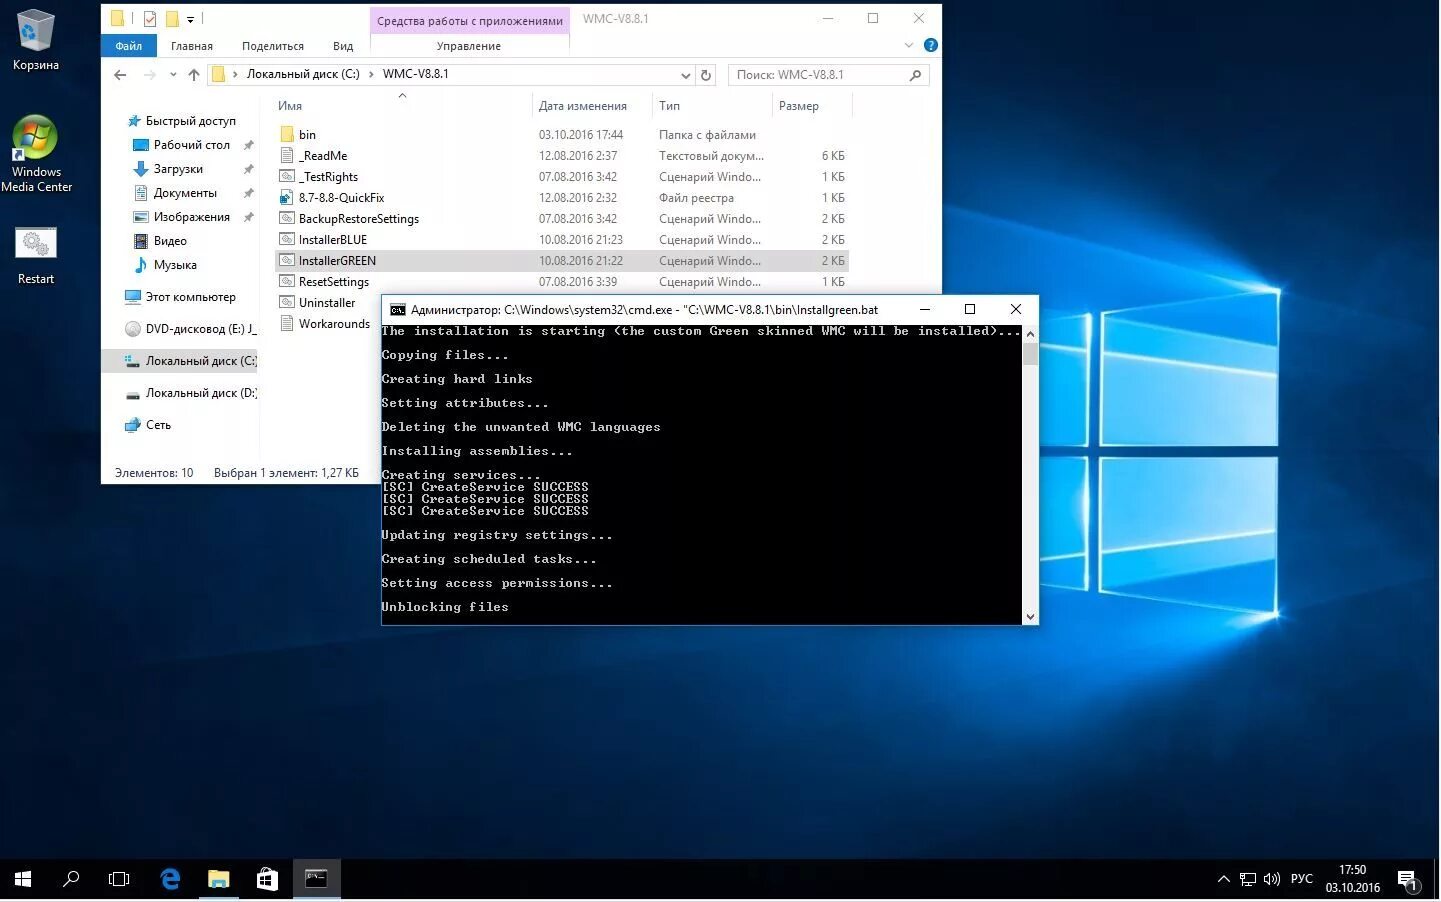Open Windows Media Center desktop shortcut
1441x902 pixels.
36,154
